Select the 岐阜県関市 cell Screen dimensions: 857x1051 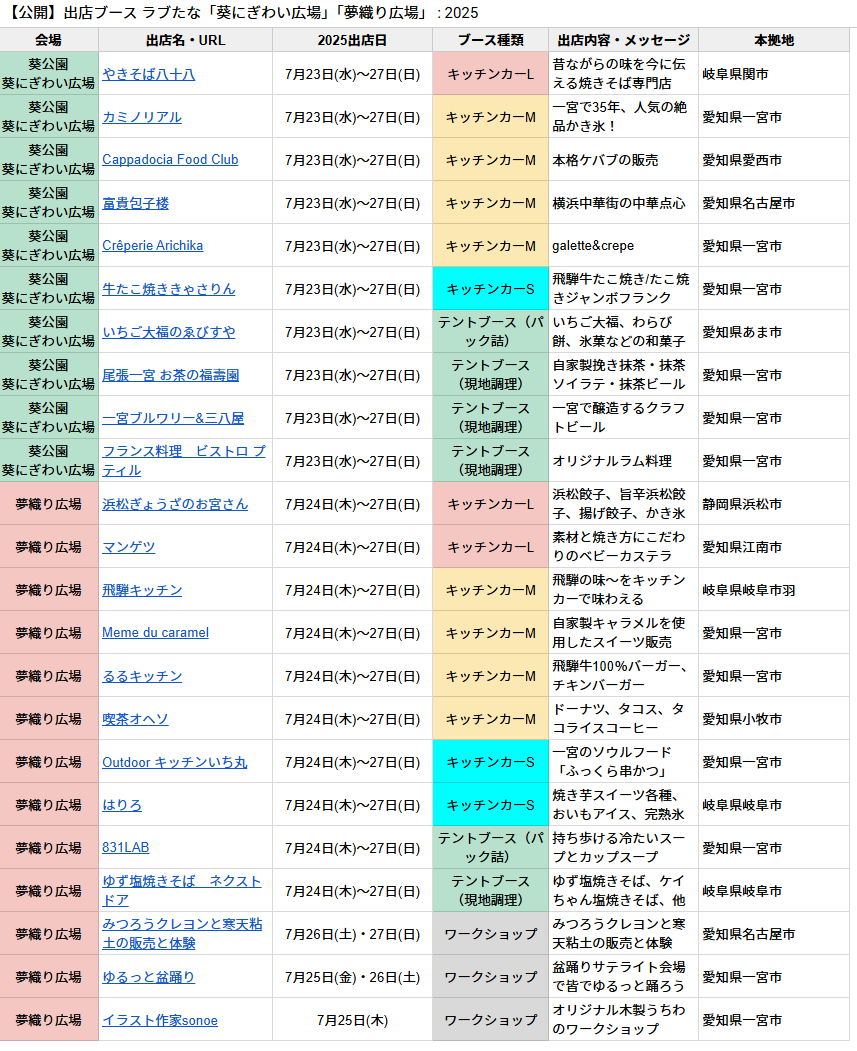click(x=774, y=74)
